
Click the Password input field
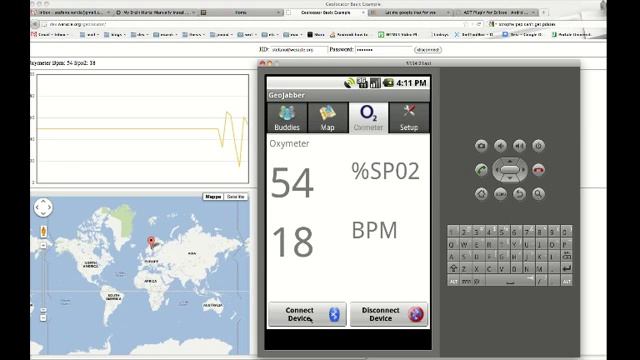tap(384, 50)
